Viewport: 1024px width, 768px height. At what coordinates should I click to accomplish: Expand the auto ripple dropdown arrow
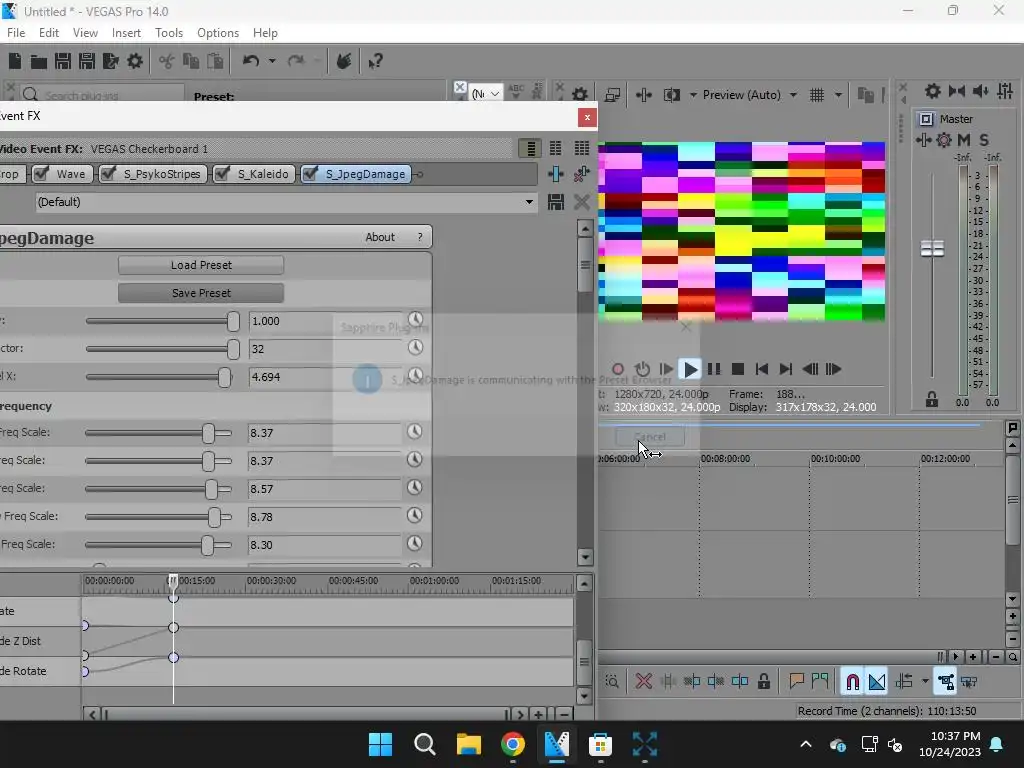(x=925, y=682)
